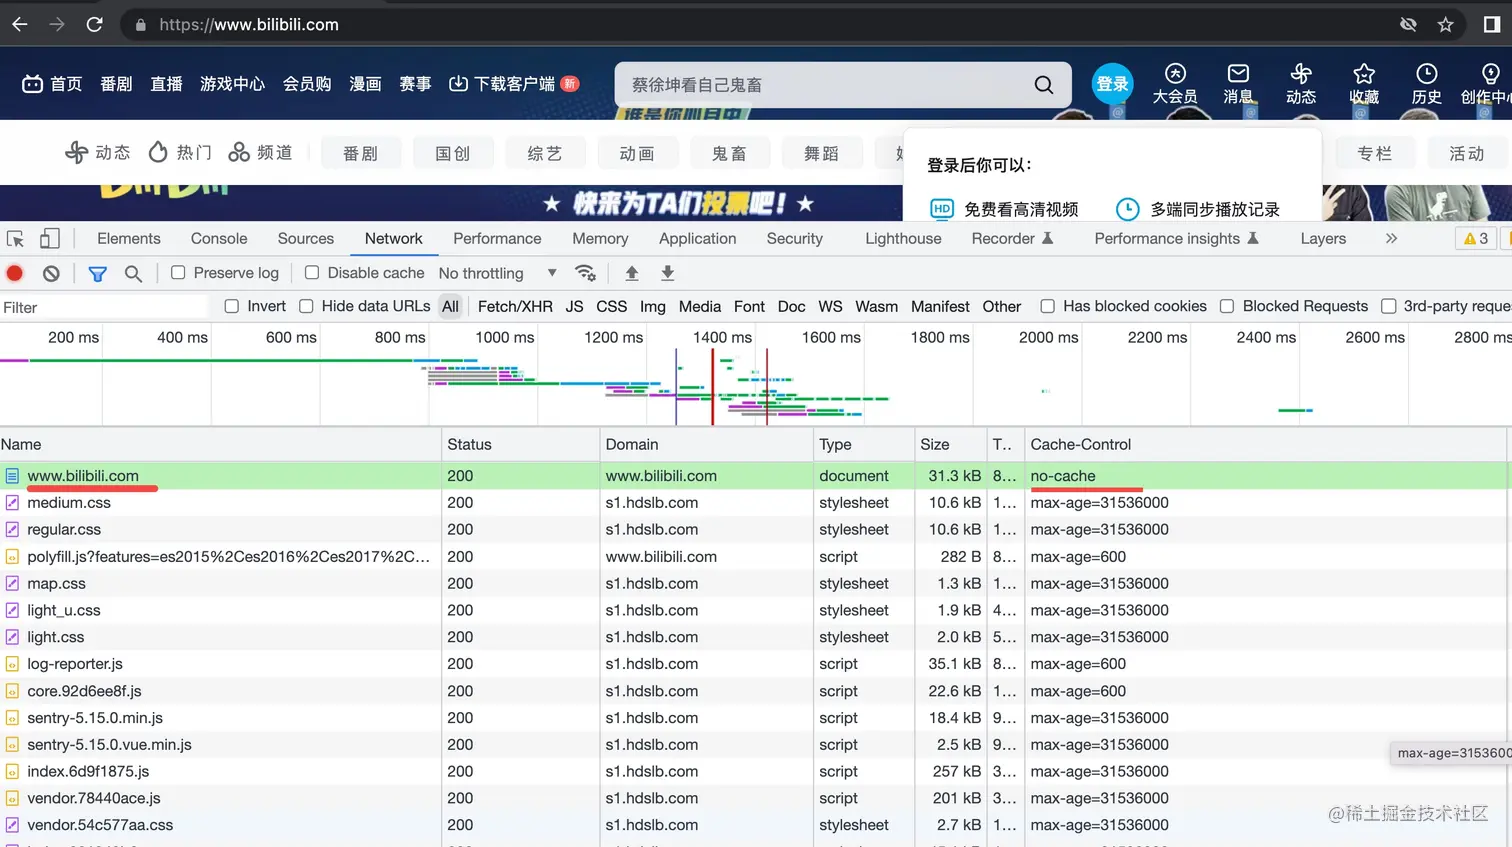Click in the network Filter input field

pyautogui.click(x=104, y=307)
